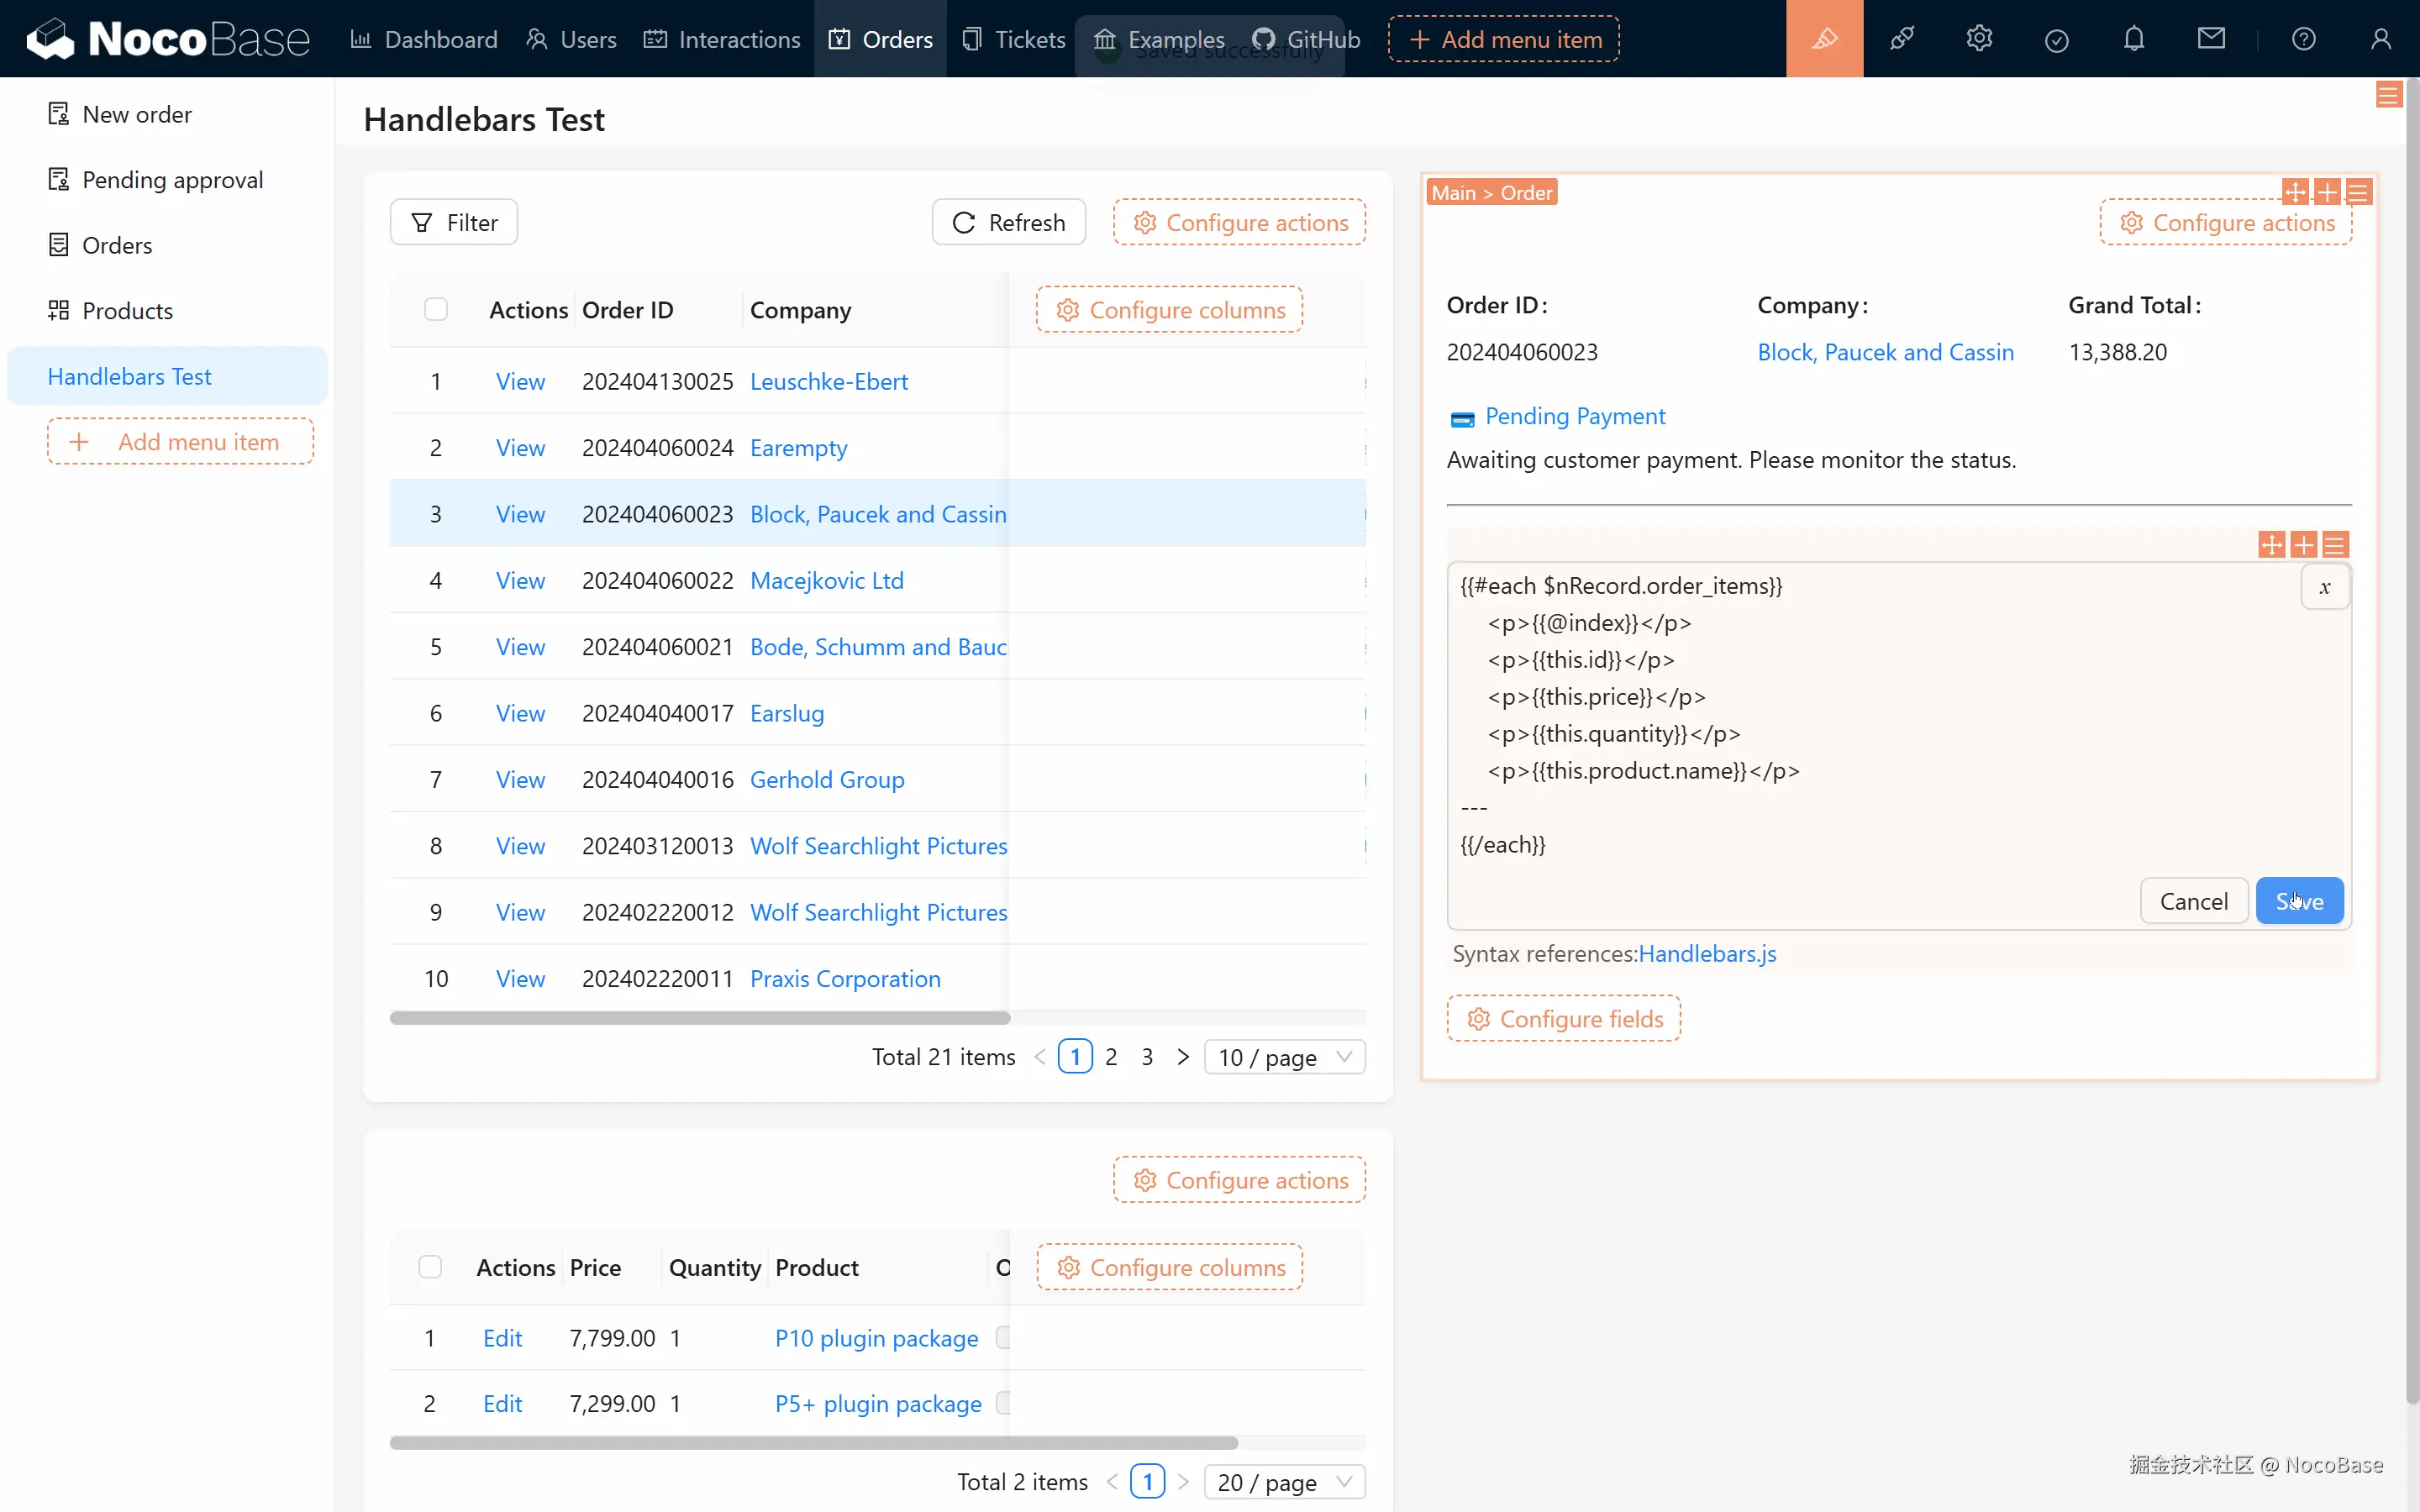Tick the checkbox in P10 plugin package row
Viewport: 2420px width, 1512px height.
tap(1003, 1337)
